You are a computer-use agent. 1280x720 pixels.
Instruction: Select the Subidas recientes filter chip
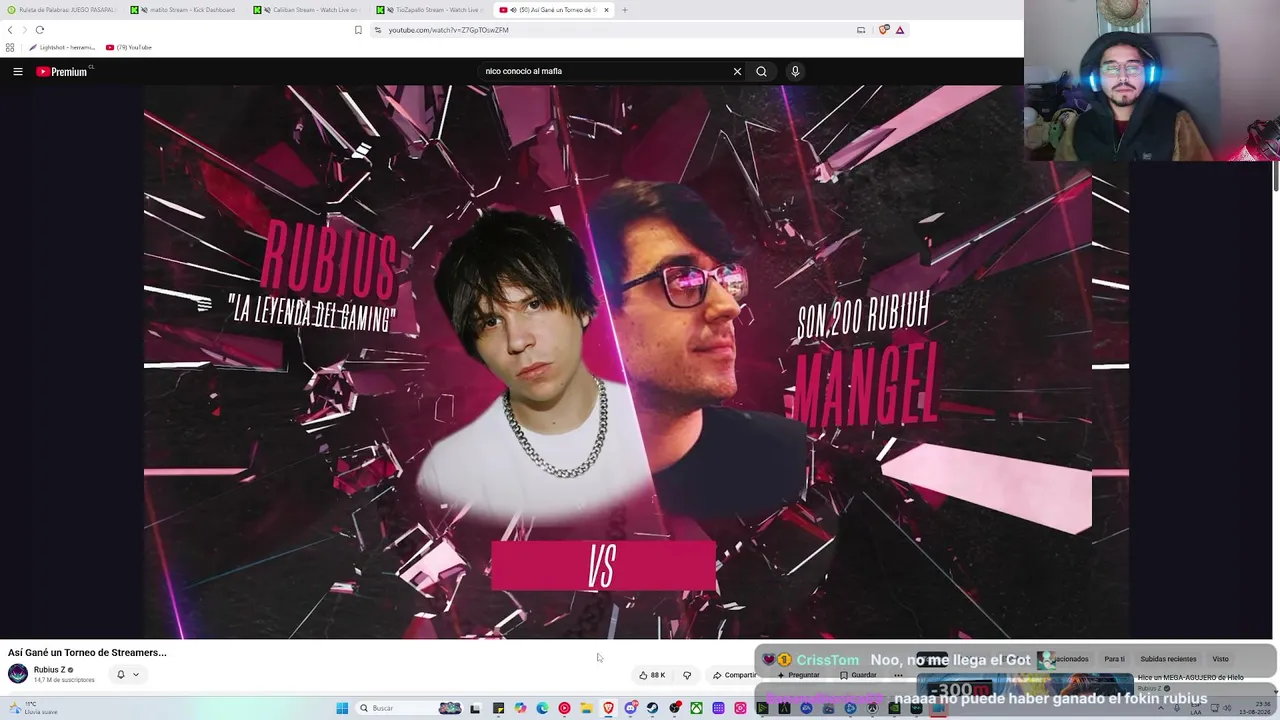[1168, 659]
